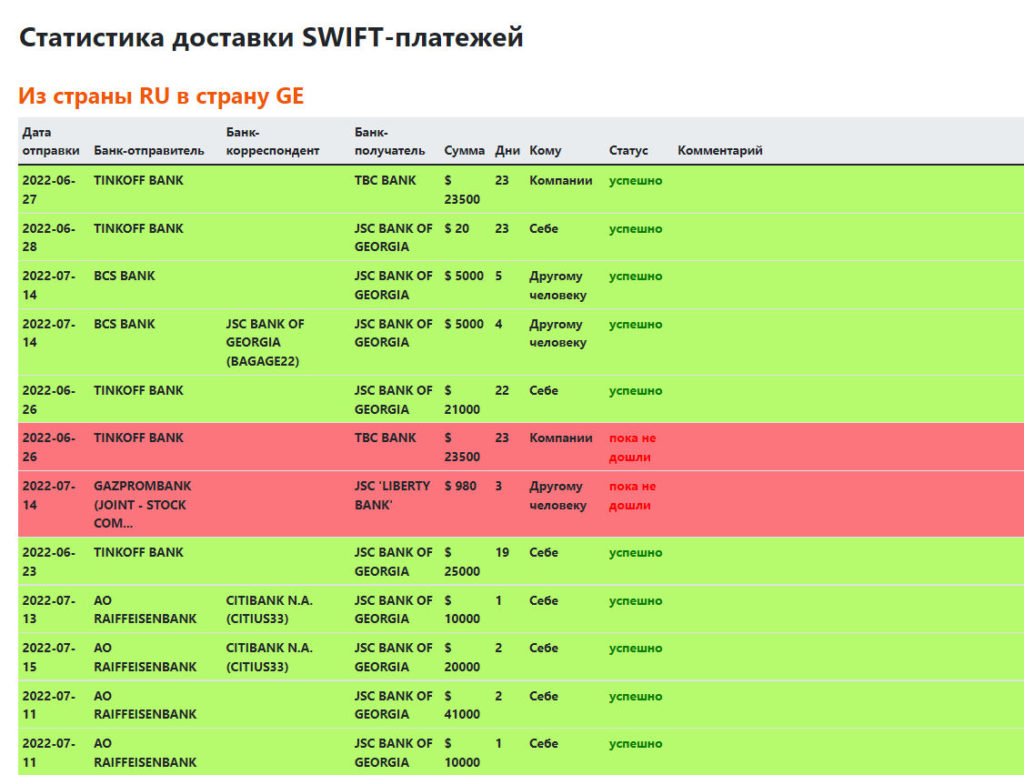
Task: Sort by the "Сумма" column header
Action: [462, 151]
